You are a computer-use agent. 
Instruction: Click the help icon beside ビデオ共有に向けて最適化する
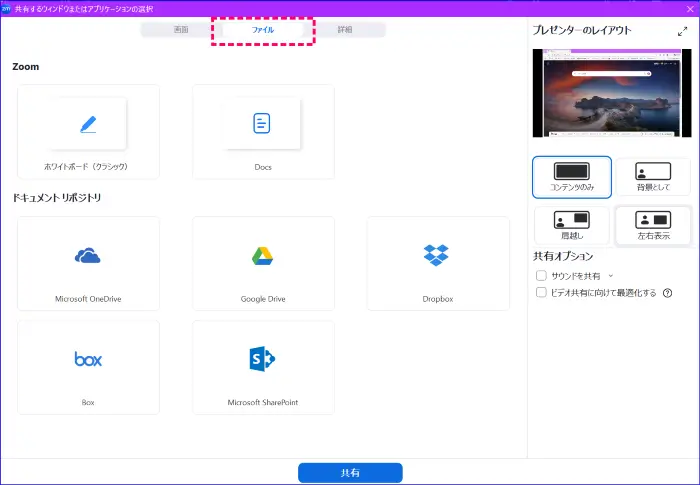click(x=667, y=293)
